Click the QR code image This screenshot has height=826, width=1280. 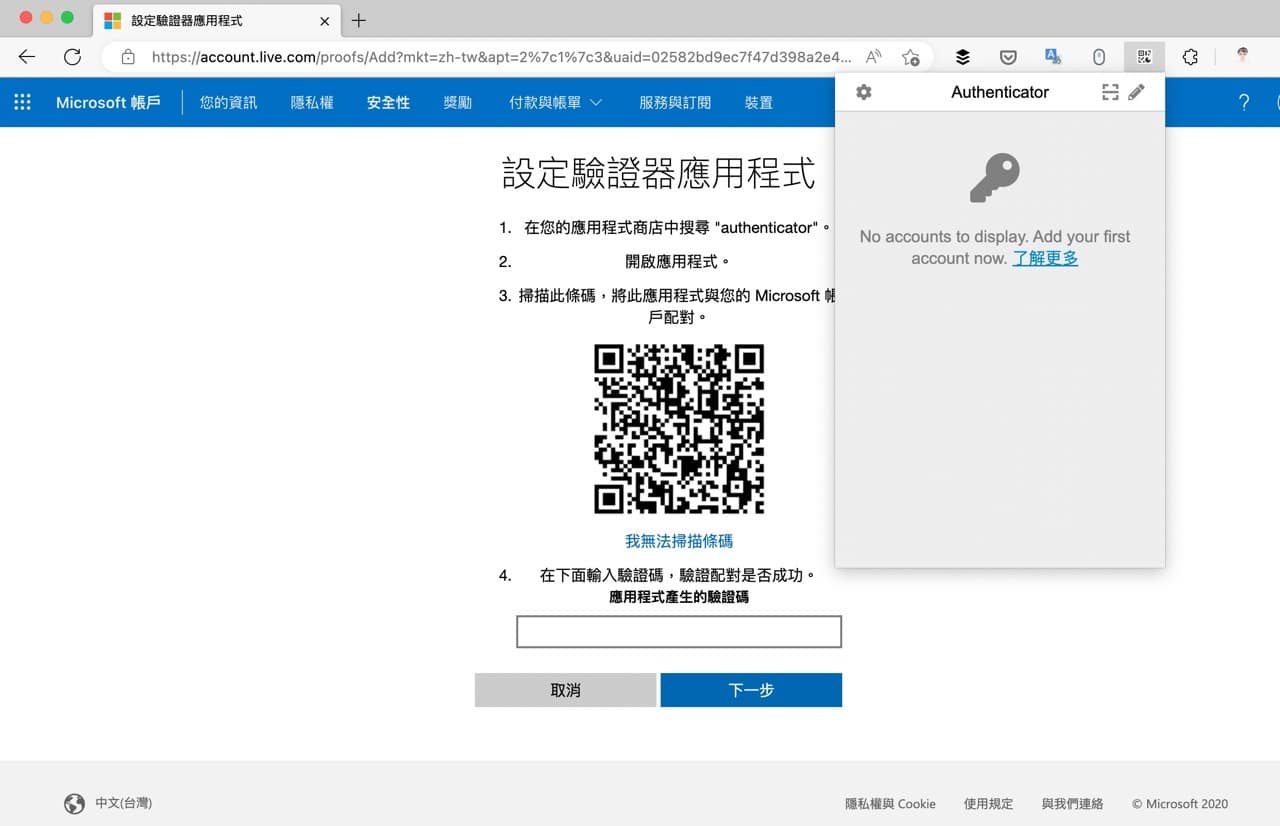tap(679, 429)
